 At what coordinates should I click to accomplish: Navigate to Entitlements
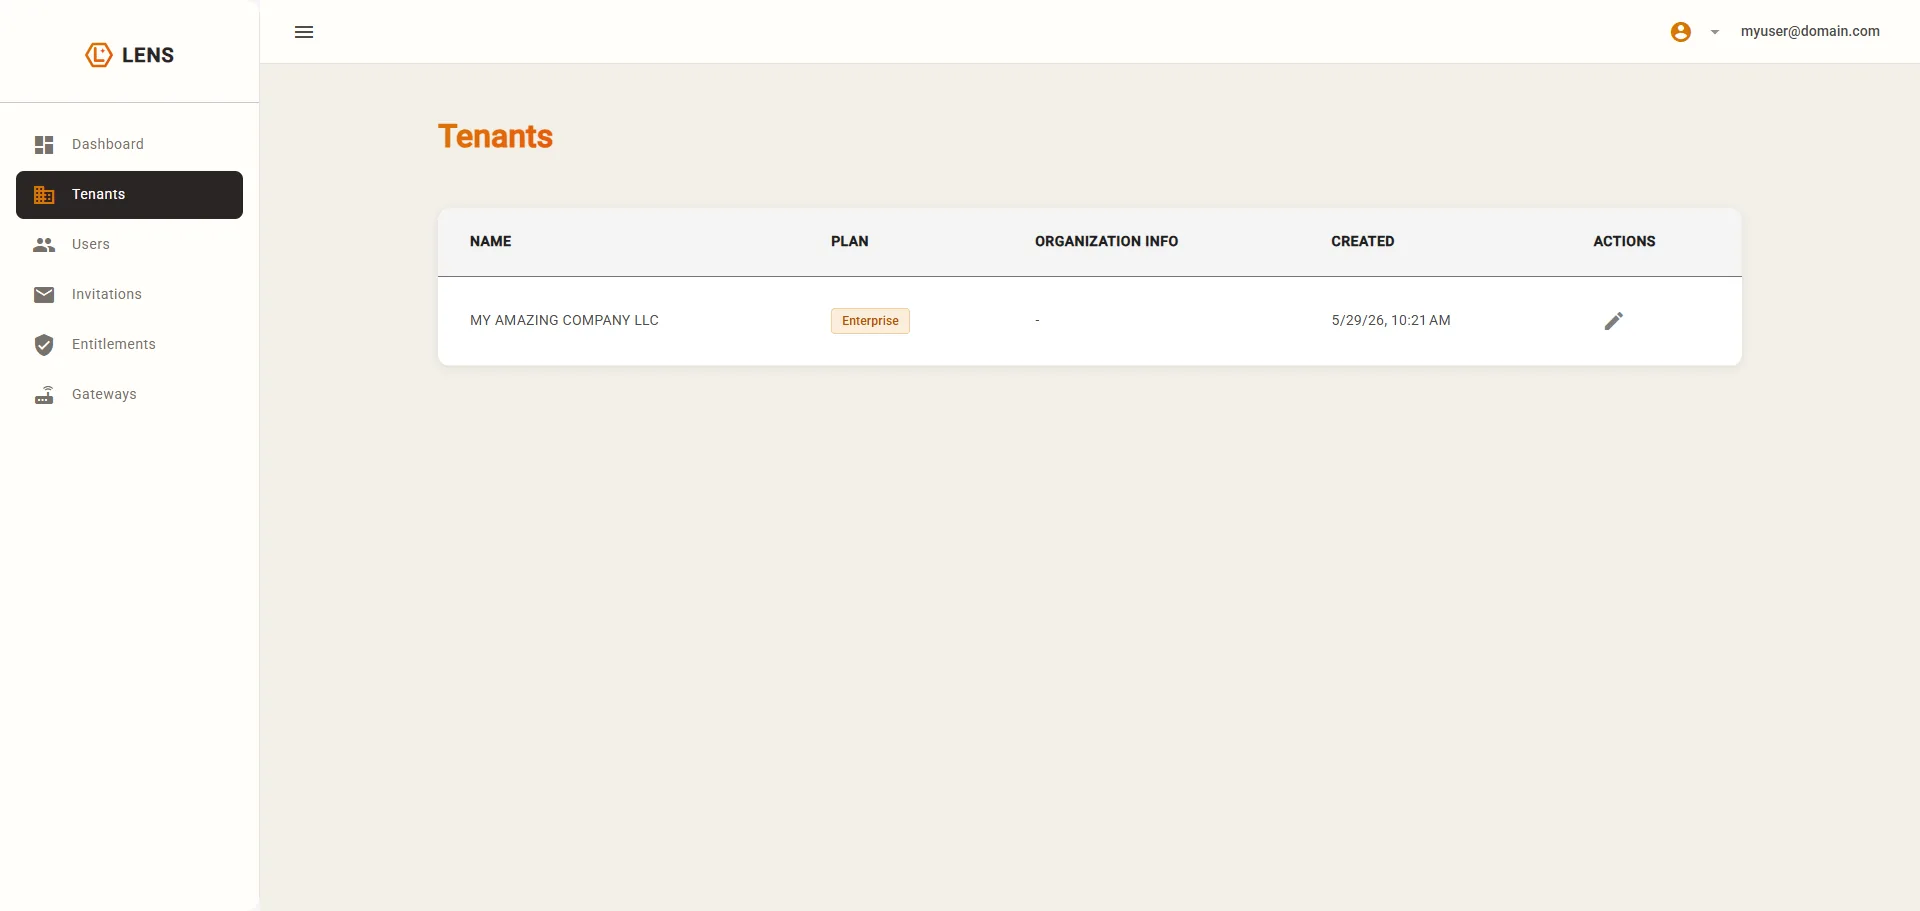click(x=129, y=345)
